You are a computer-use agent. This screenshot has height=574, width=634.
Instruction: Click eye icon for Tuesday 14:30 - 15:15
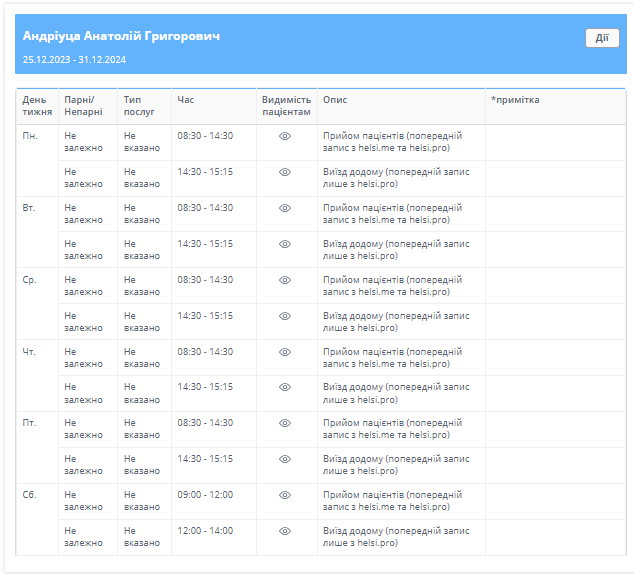tap(285, 244)
